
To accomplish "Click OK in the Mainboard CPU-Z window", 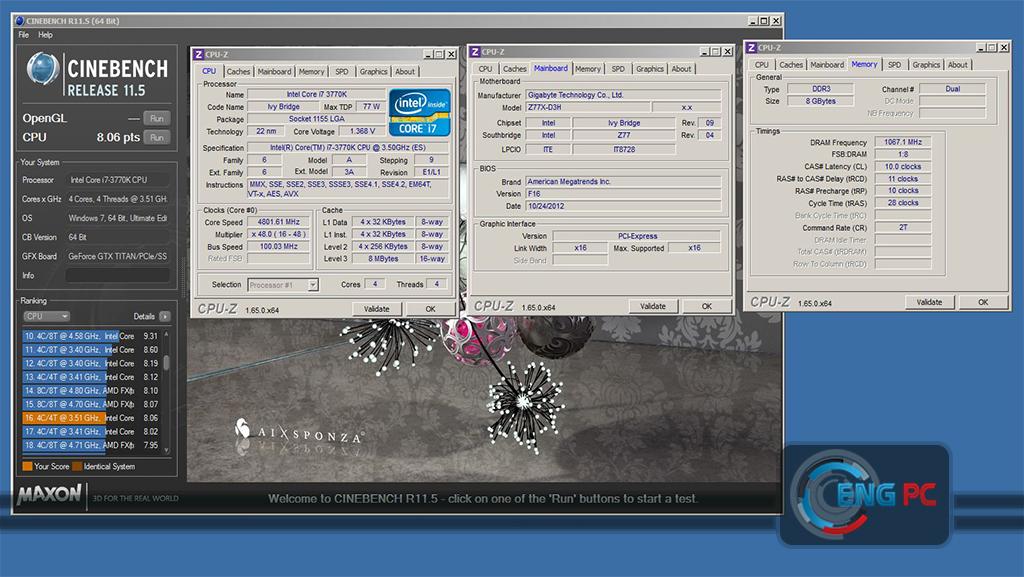I will [x=707, y=306].
